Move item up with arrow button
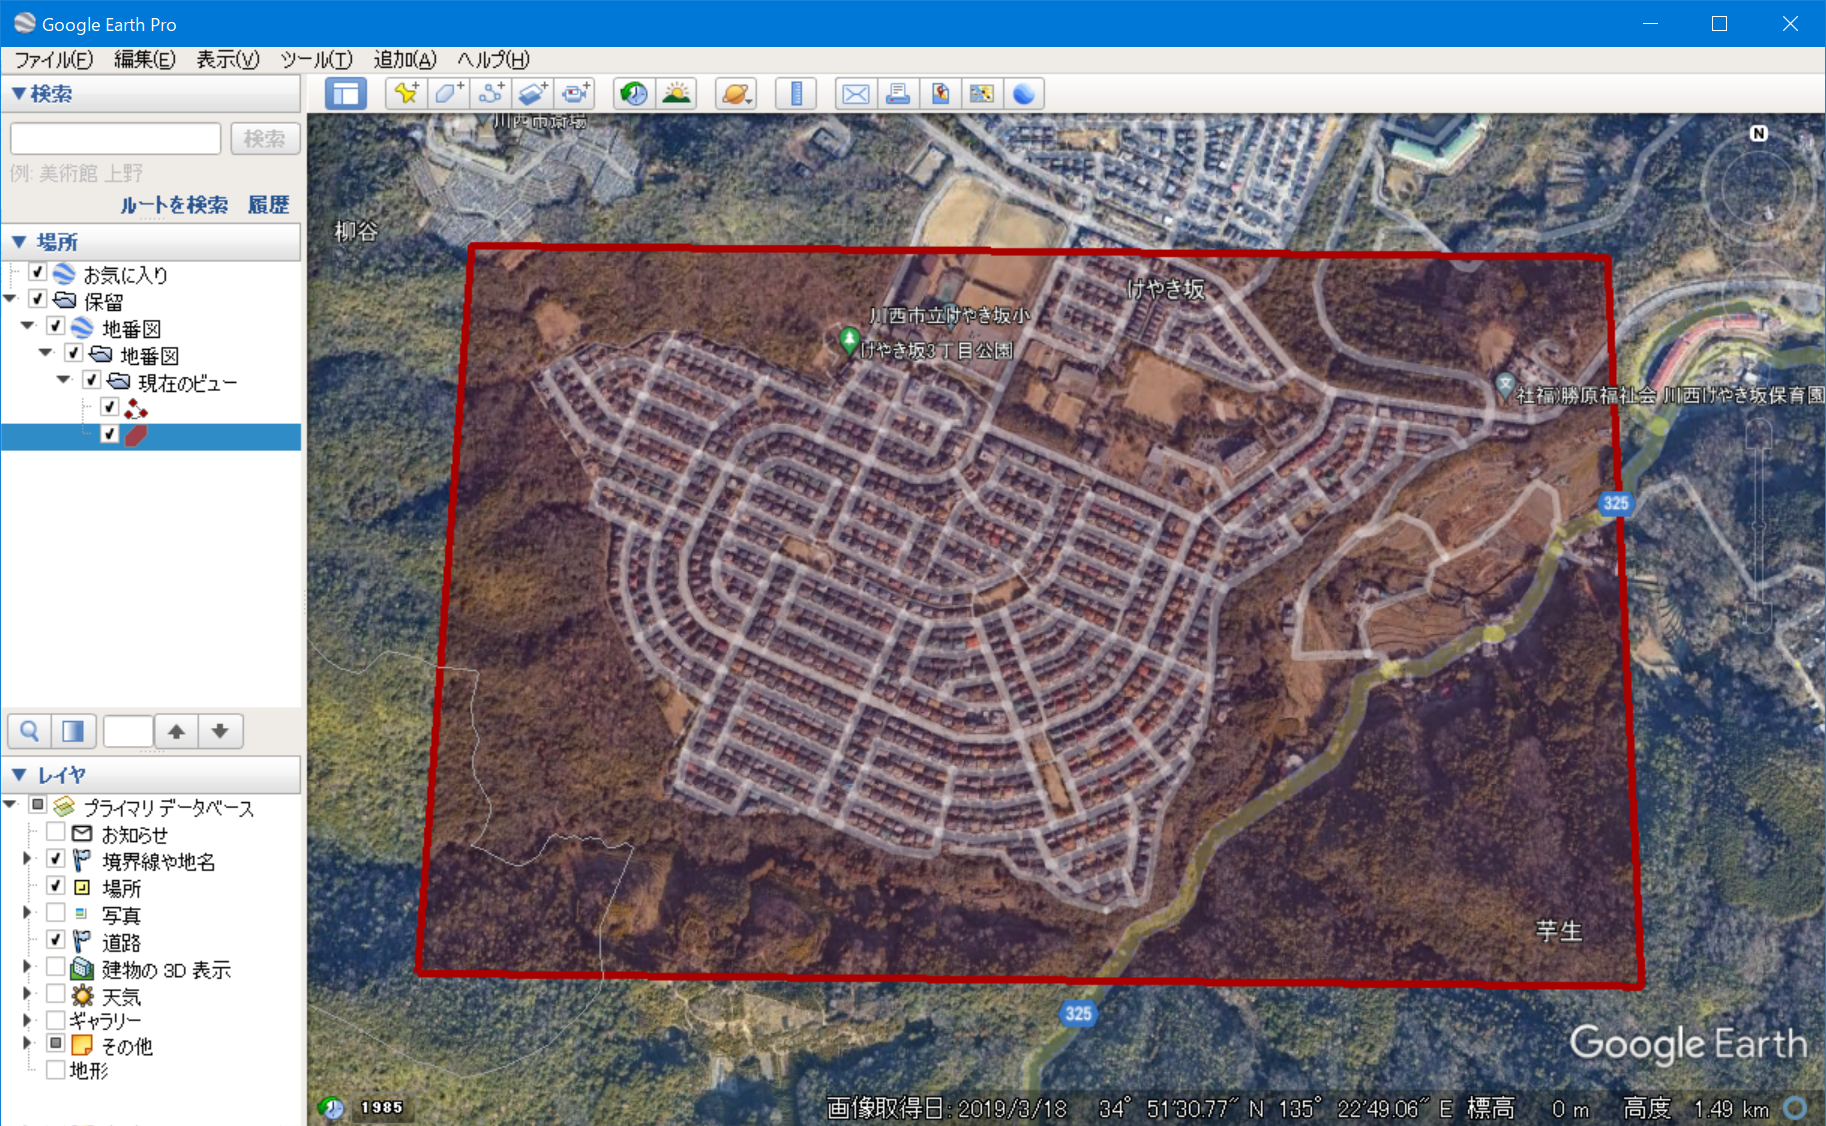Viewport: 1826px width, 1126px height. (x=176, y=731)
